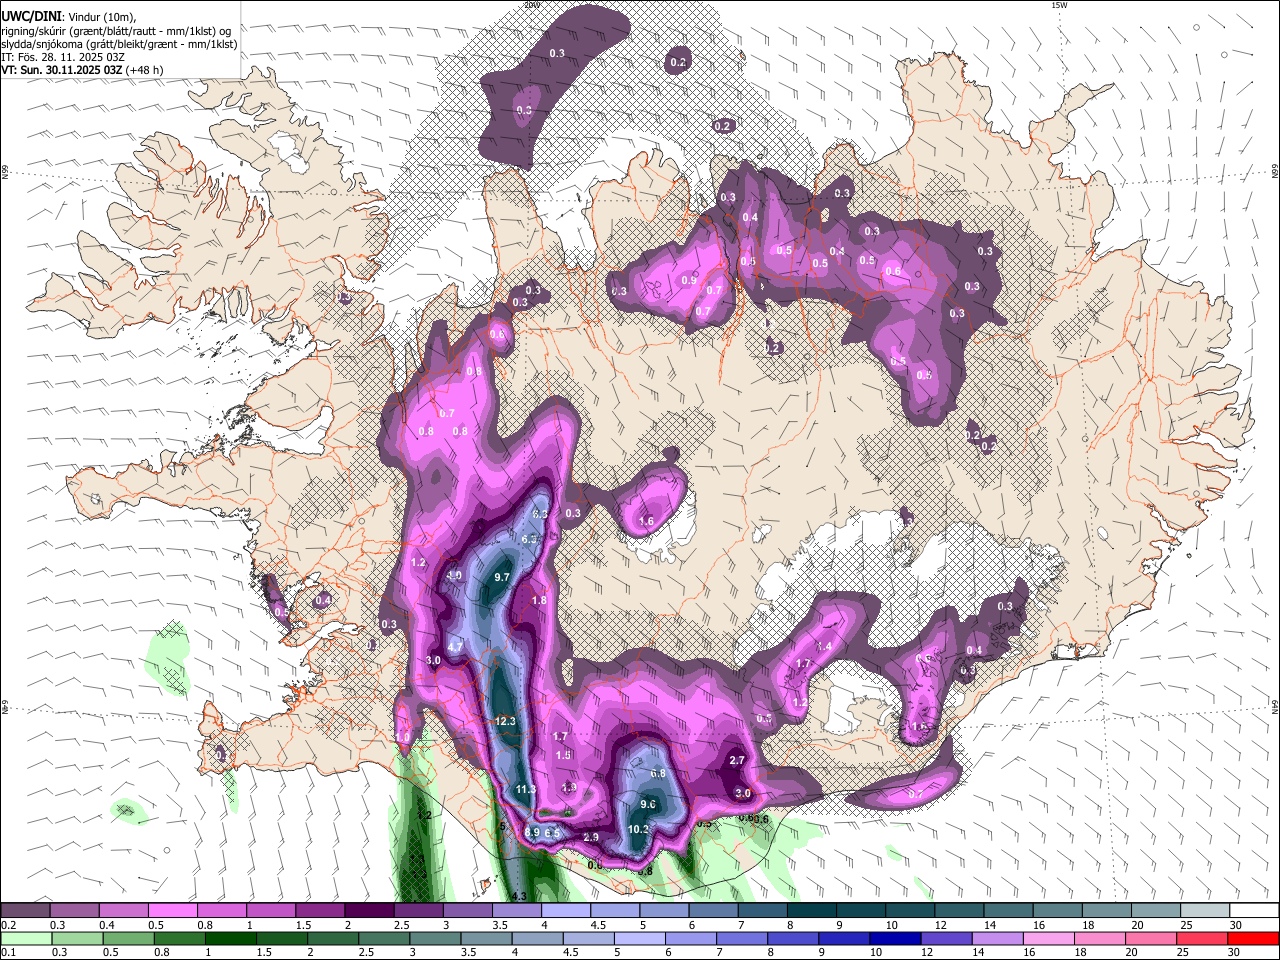
Task: Click the 15W longitude label
Action: [x=1059, y=5]
